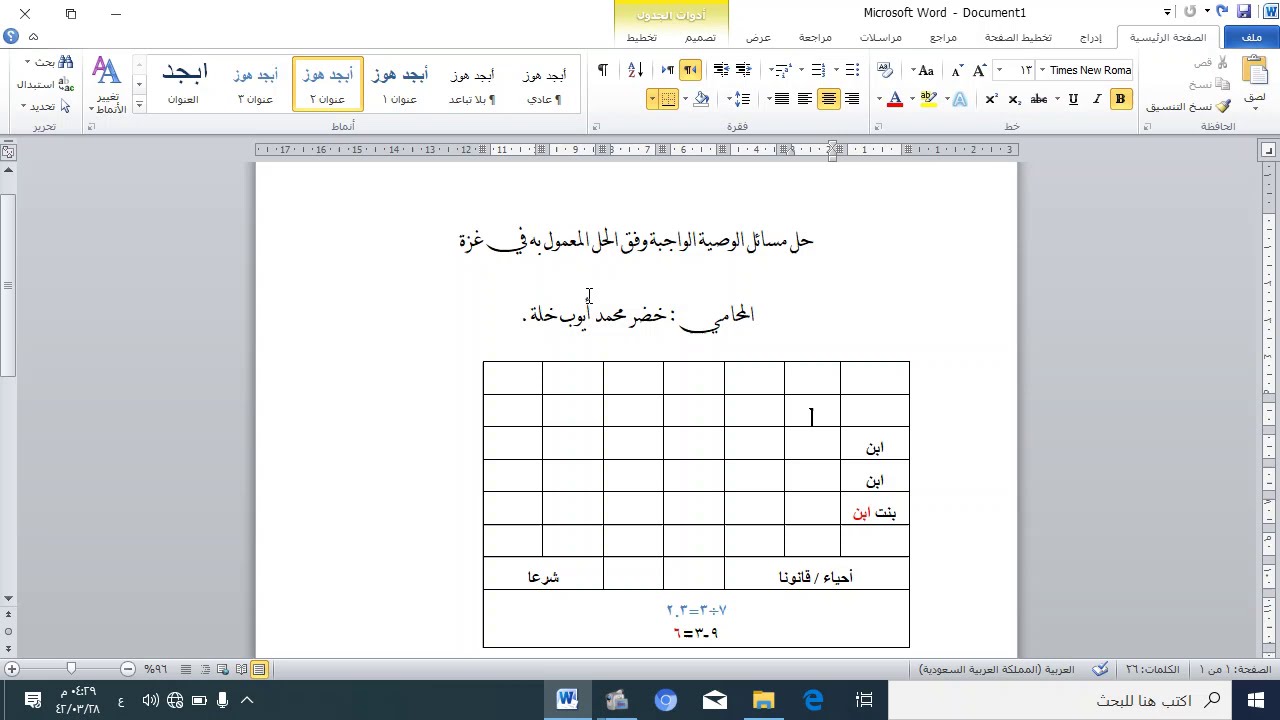The image size is (1280, 720).
Task: Click the Word Help question mark
Action: coord(11,37)
